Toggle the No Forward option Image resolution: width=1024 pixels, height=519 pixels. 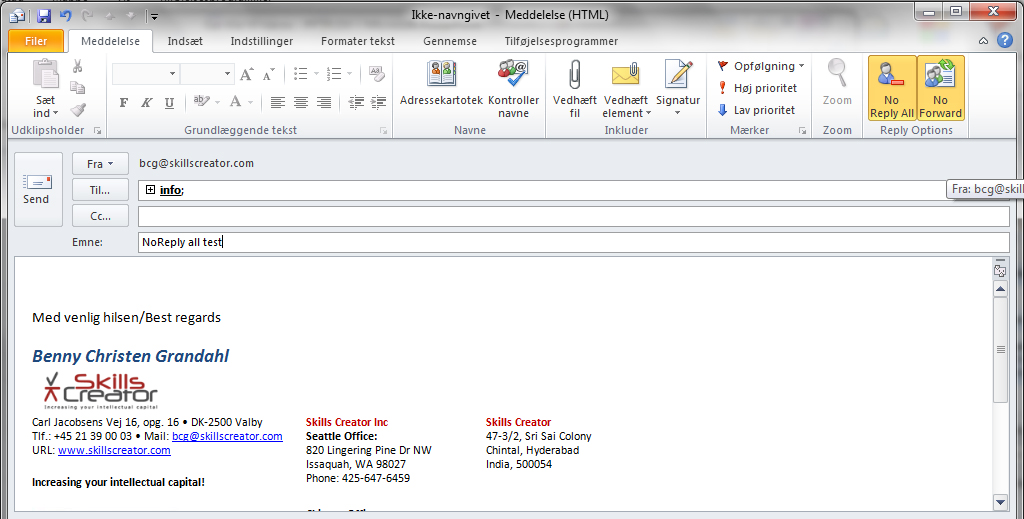tap(940, 88)
